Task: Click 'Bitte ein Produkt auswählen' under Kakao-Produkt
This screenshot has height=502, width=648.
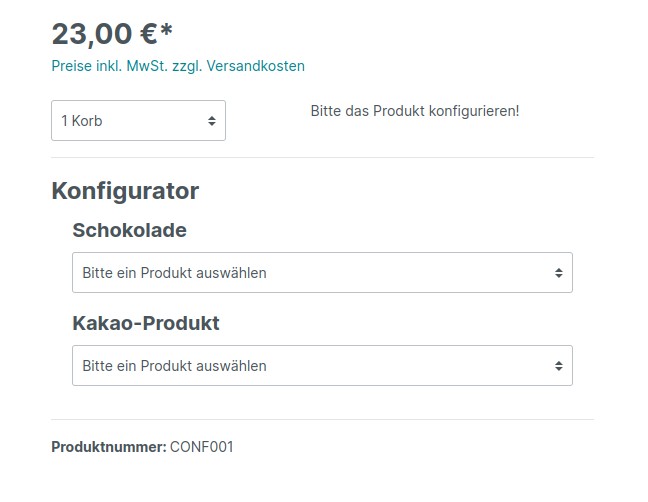Action: click(174, 366)
